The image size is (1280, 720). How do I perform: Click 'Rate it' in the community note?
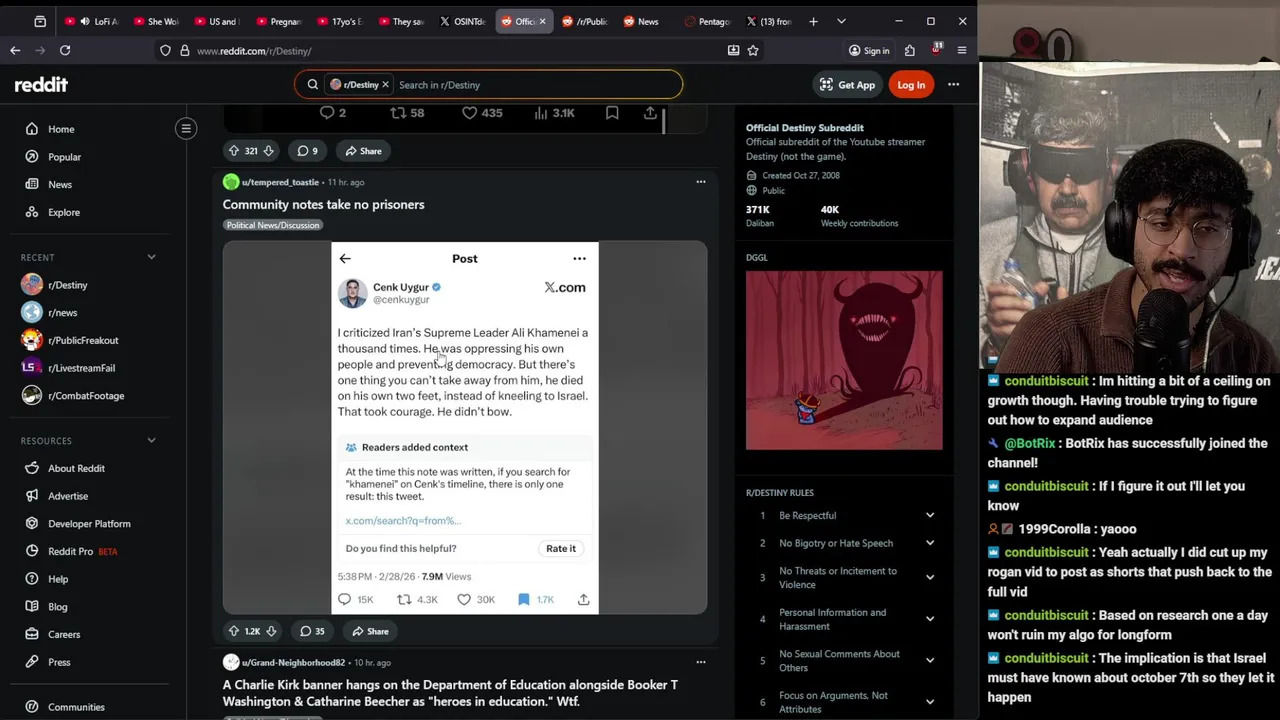pyautogui.click(x=561, y=548)
